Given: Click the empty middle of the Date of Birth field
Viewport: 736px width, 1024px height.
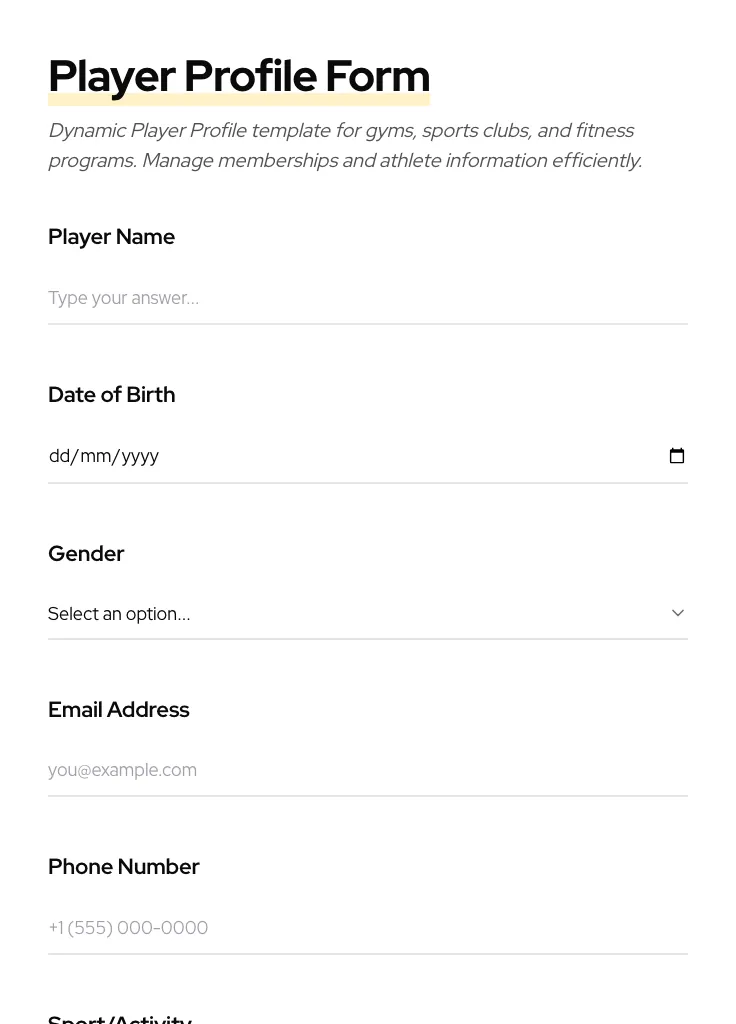Looking at the screenshot, I should click(400, 456).
